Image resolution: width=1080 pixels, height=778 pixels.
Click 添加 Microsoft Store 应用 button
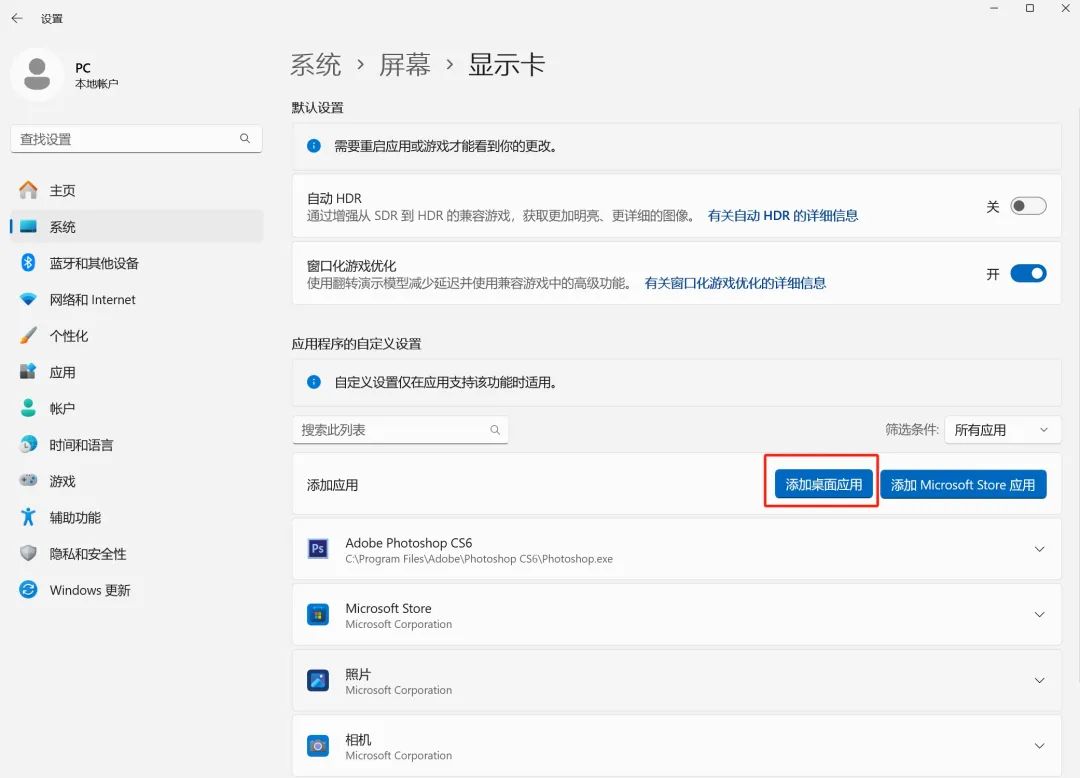[x=963, y=484]
